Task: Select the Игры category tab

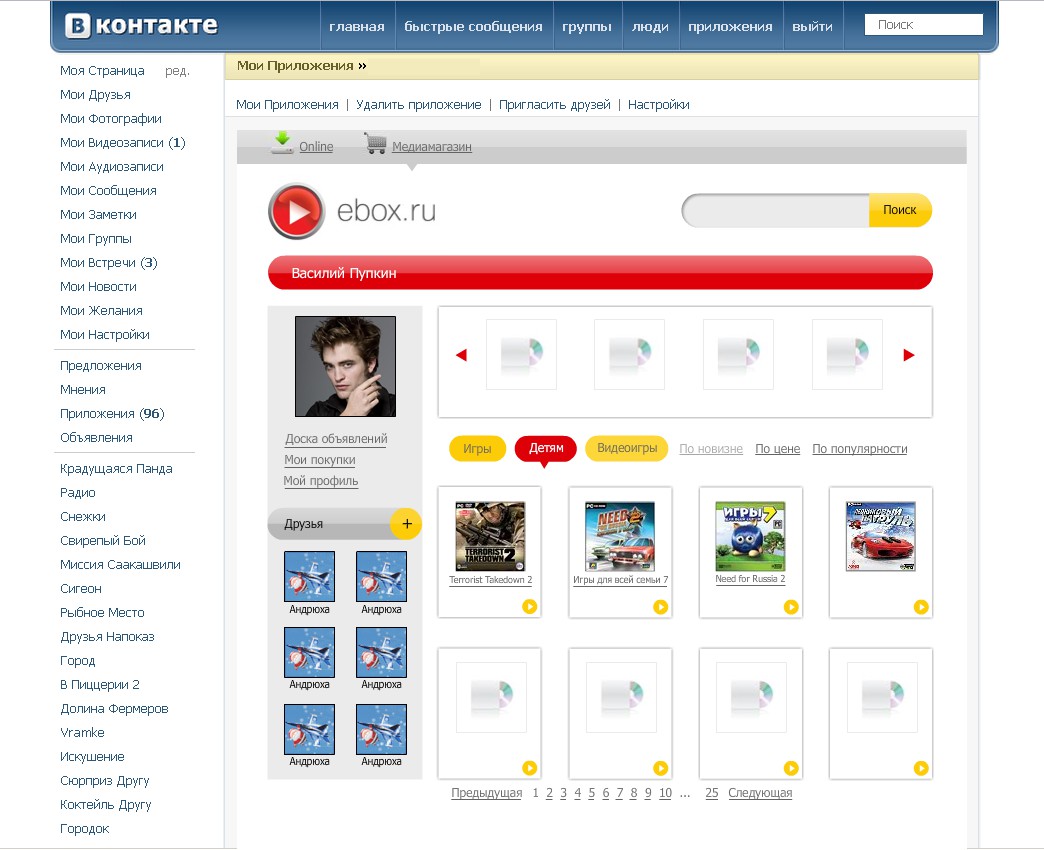Action: pos(477,449)
